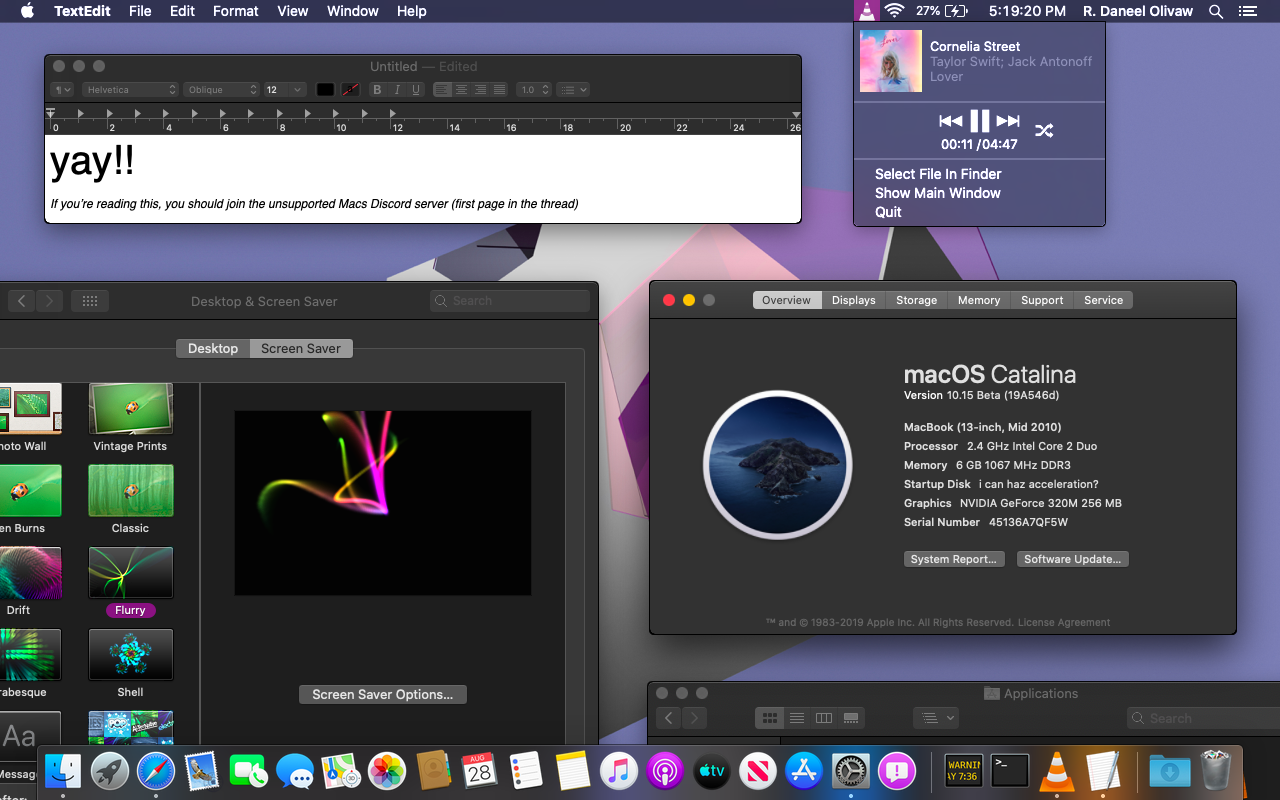
Task: Open Safari from the Dock
Action: (156, 770)
